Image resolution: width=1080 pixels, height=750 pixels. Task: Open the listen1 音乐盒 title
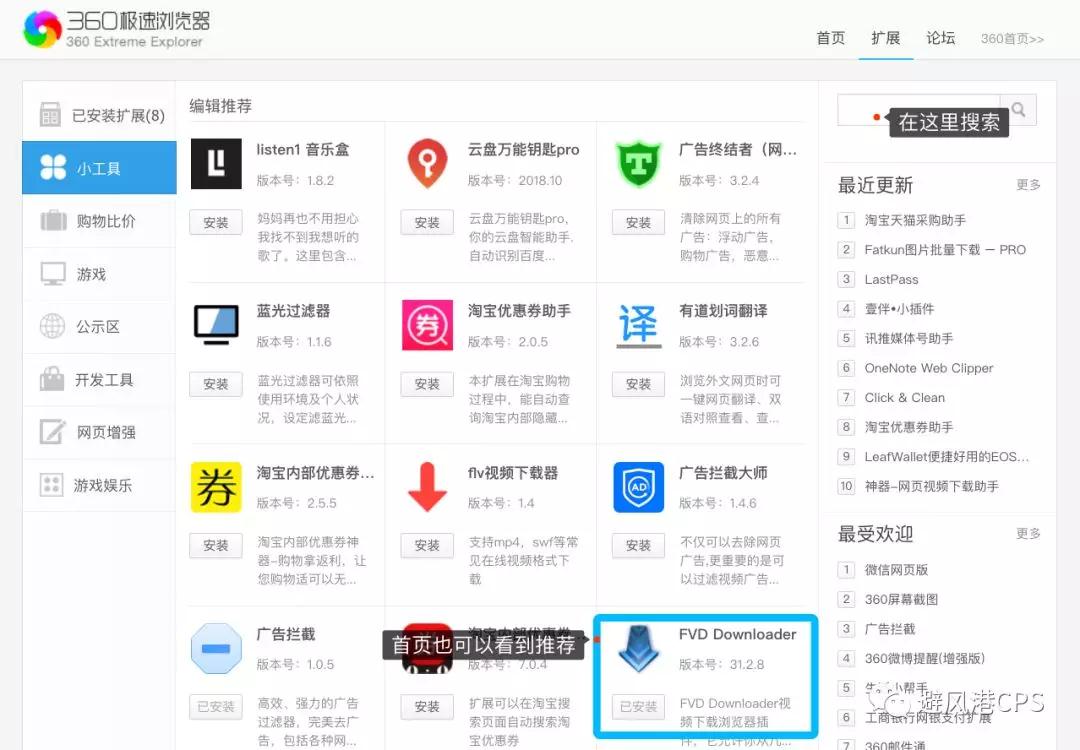[302, 149]
